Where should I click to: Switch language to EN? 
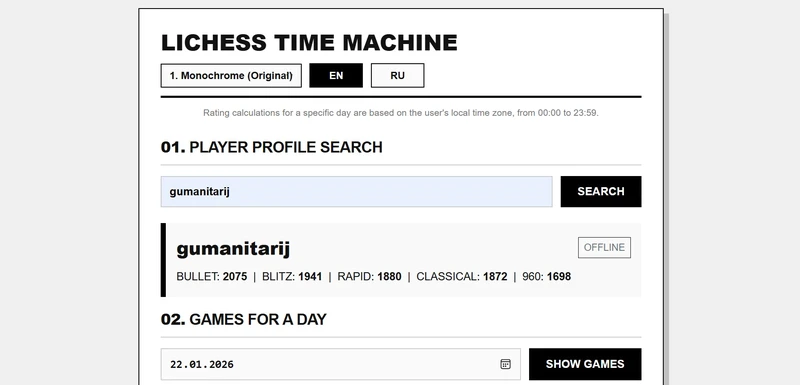click(x=336, y=75)
